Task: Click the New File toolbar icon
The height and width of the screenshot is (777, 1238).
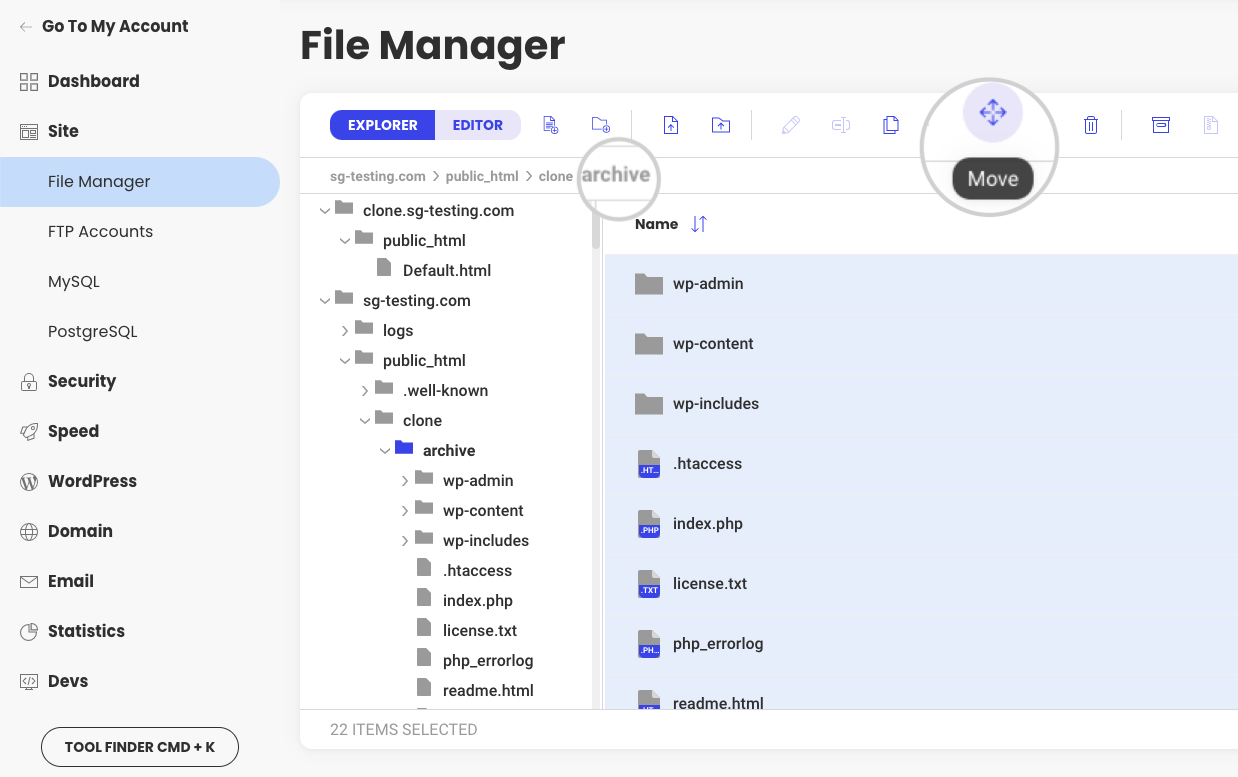Action: [x=550, y=125]
